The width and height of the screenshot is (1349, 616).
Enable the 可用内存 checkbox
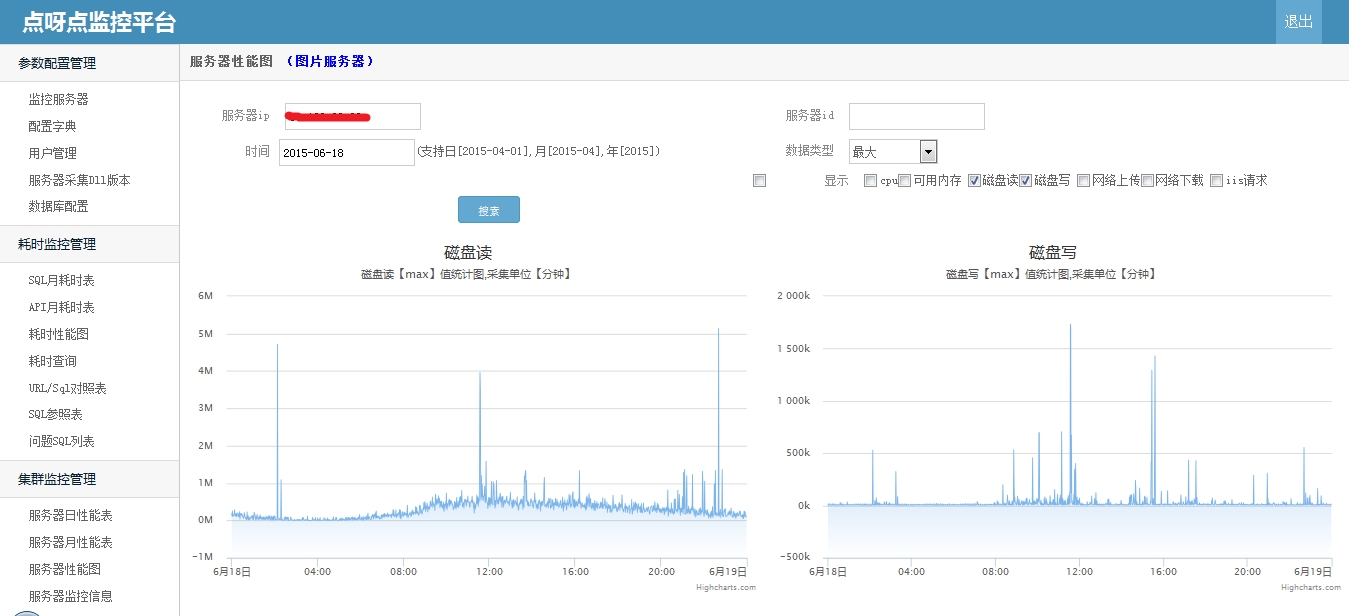click(904, 181)
